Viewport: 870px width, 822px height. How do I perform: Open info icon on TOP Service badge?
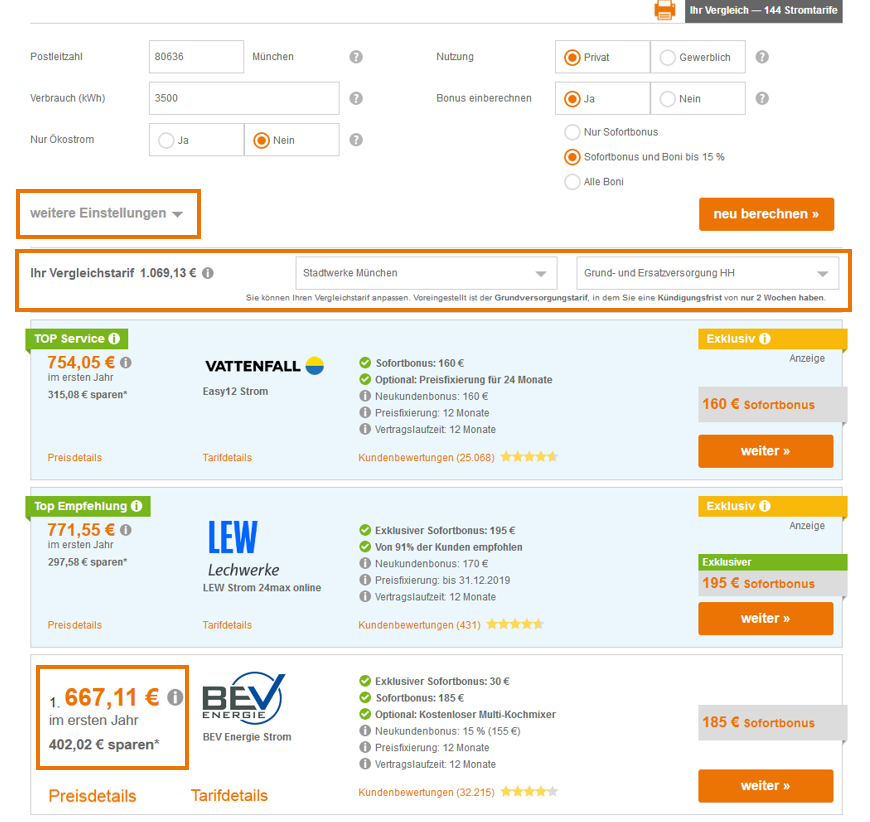point(114,339)
